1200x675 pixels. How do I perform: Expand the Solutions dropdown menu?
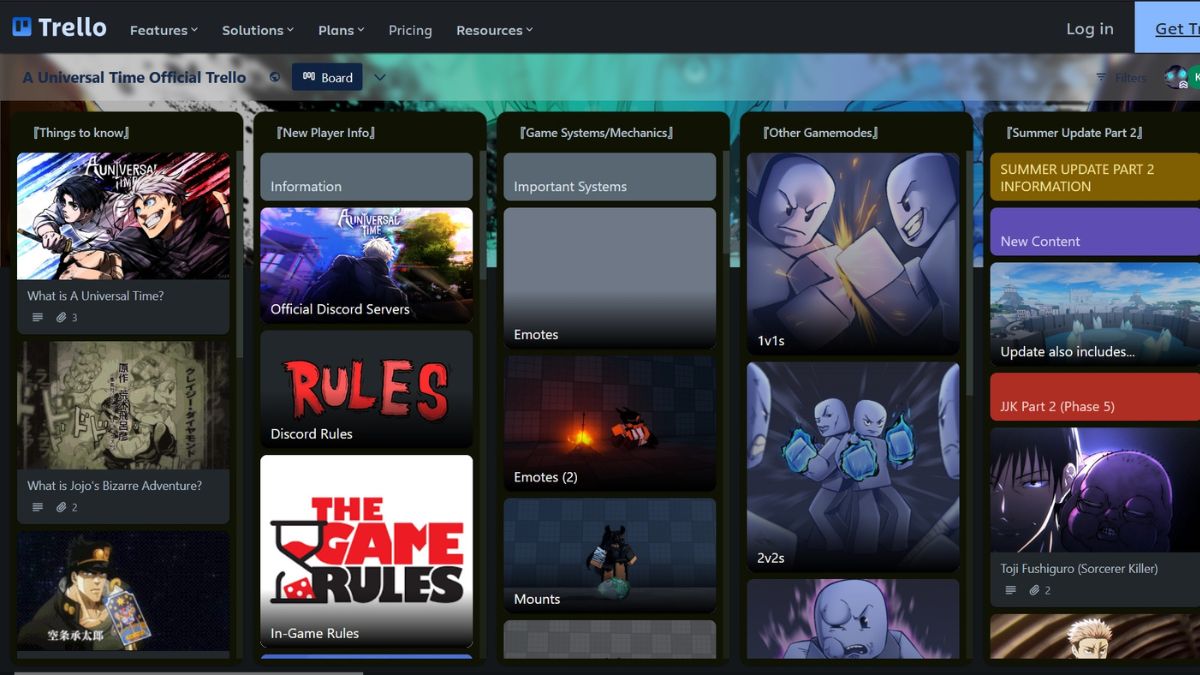257,30
